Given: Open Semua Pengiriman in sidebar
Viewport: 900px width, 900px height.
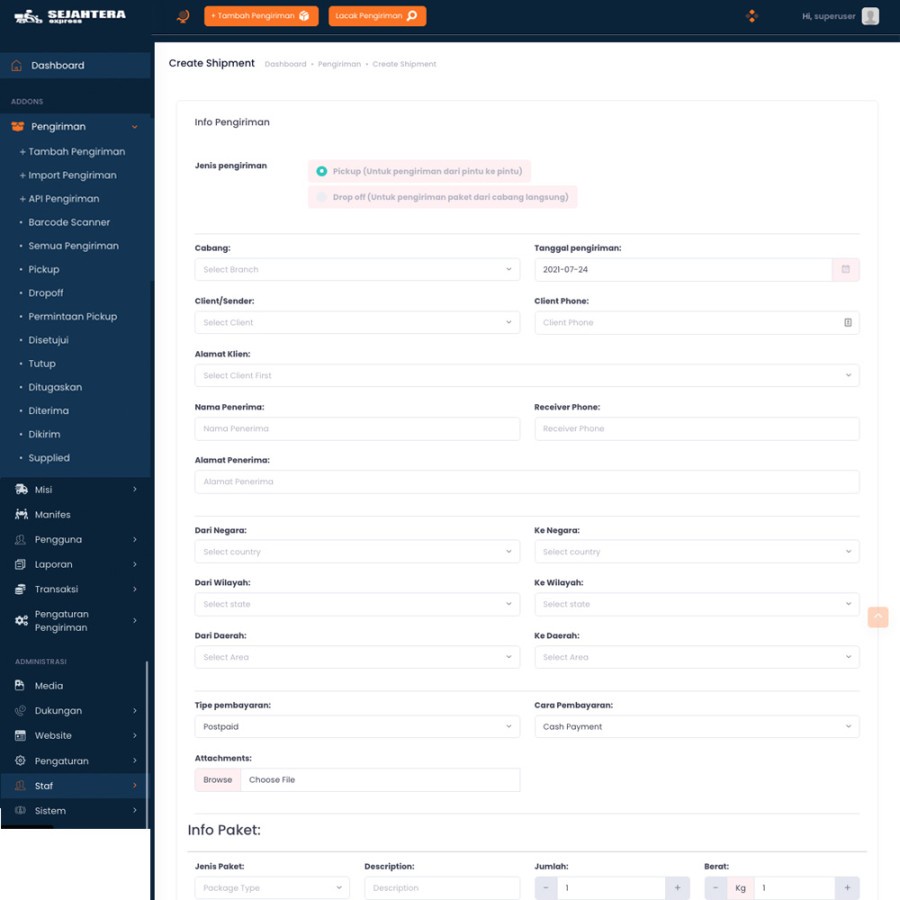Looking at the screenshot, I should (73, 246).
